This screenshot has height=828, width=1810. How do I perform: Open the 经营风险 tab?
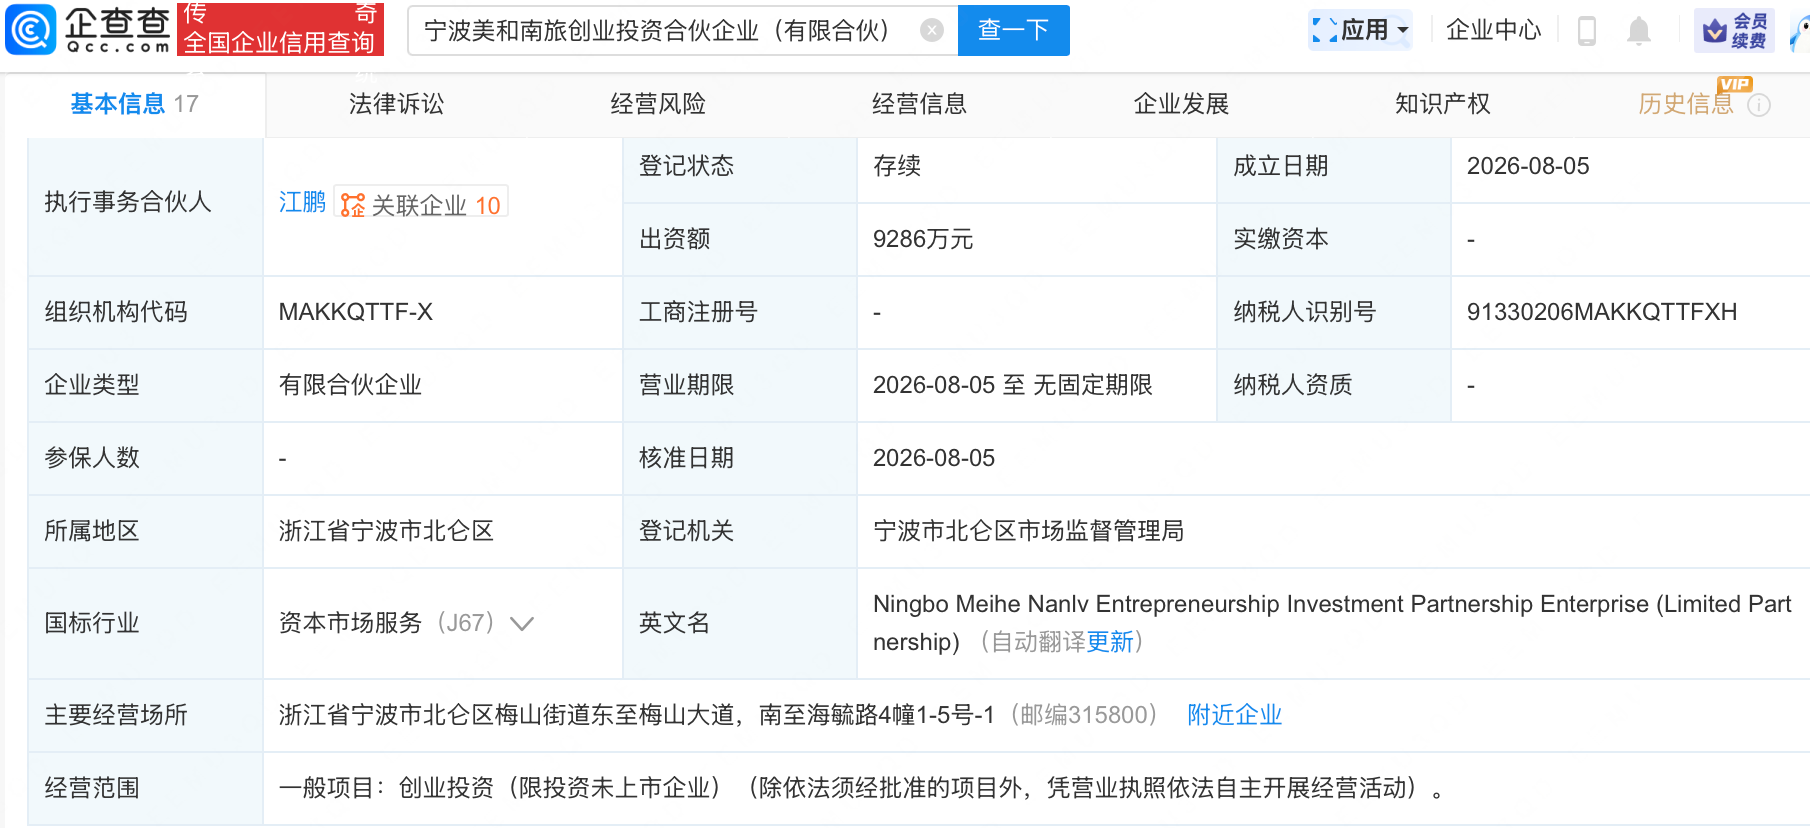coord(658,104)
